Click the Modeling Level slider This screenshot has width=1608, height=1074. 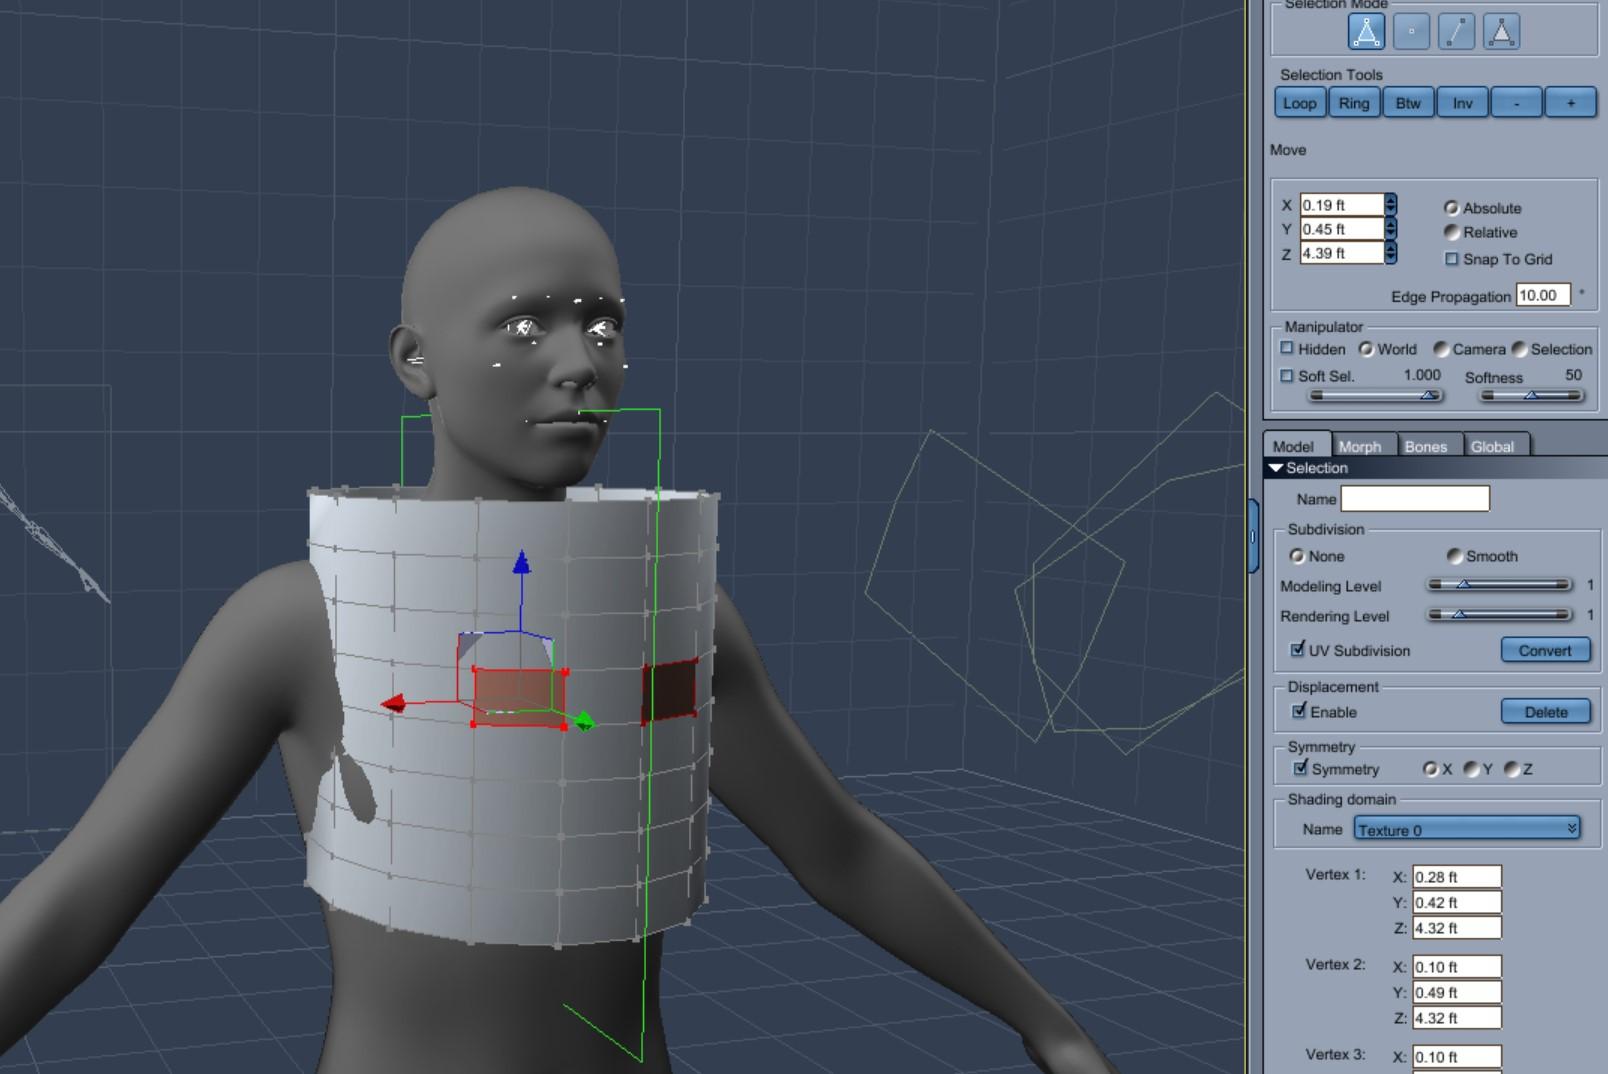click(x=1499, y=585)
